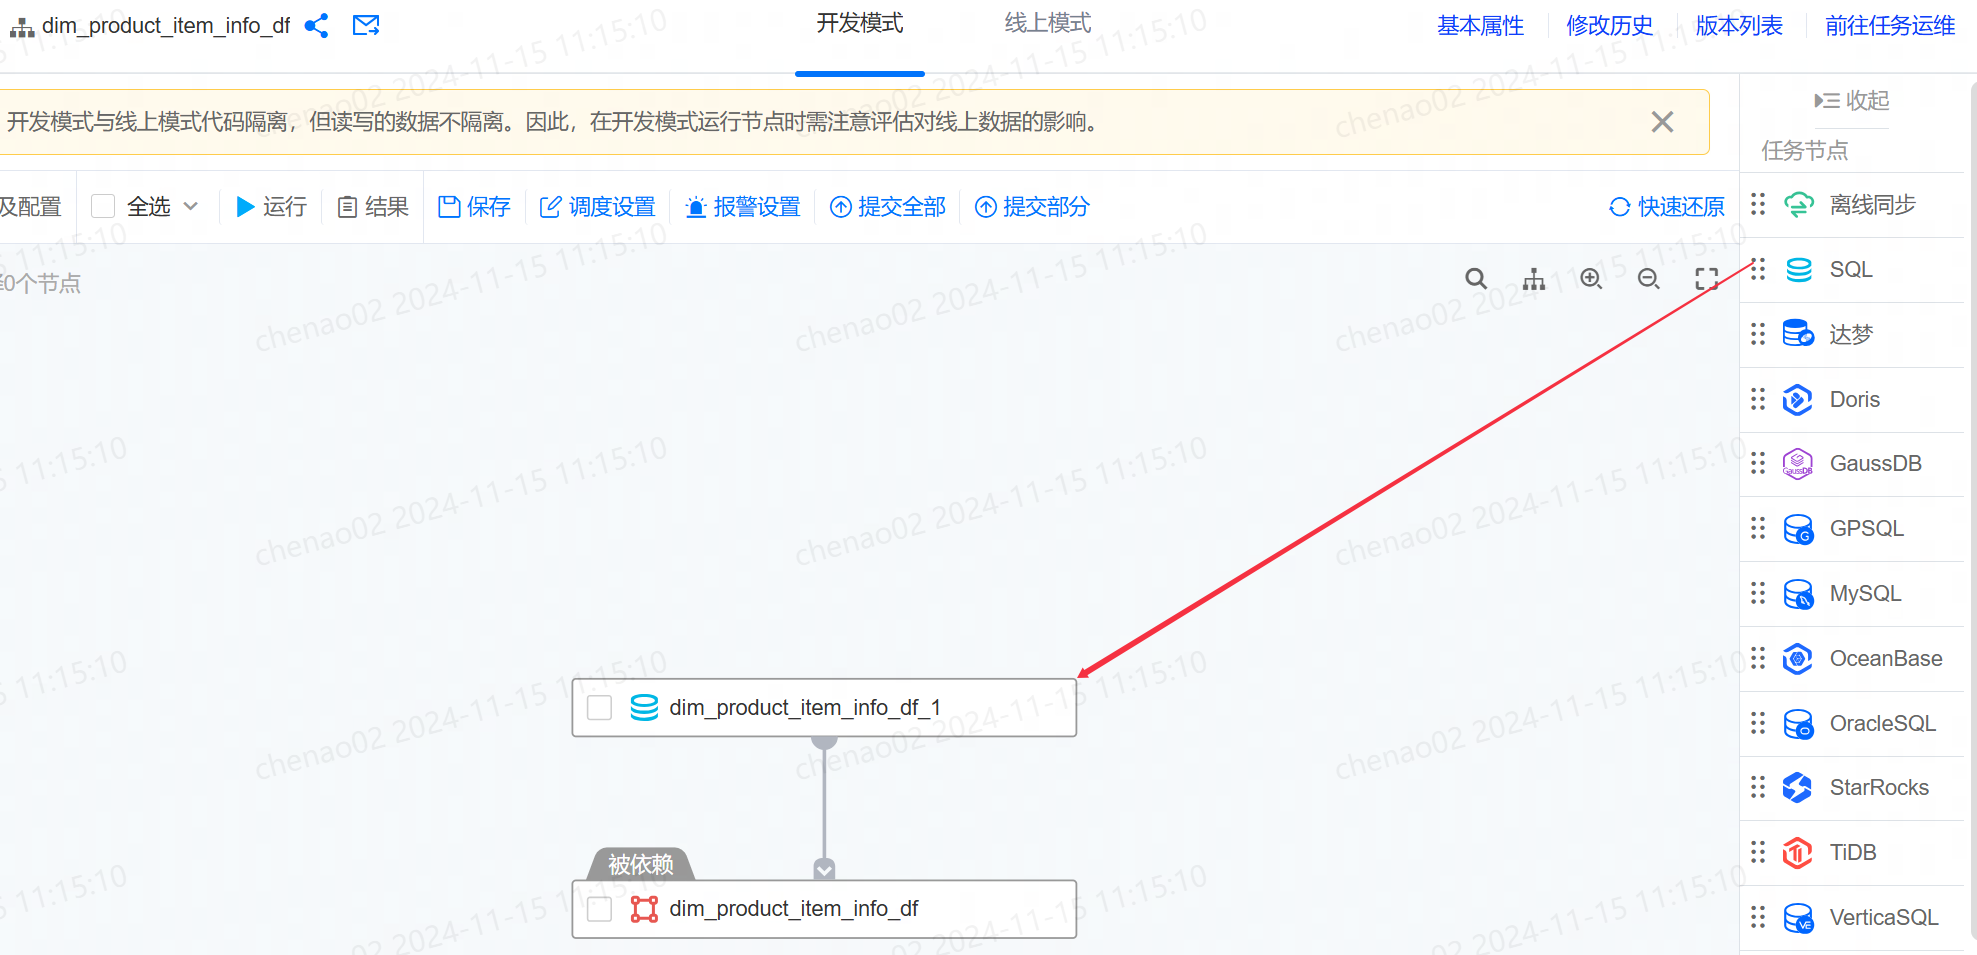1977x955 pixels.
Task: Open the 修改历史 link
Action: tap(1609, 26)
